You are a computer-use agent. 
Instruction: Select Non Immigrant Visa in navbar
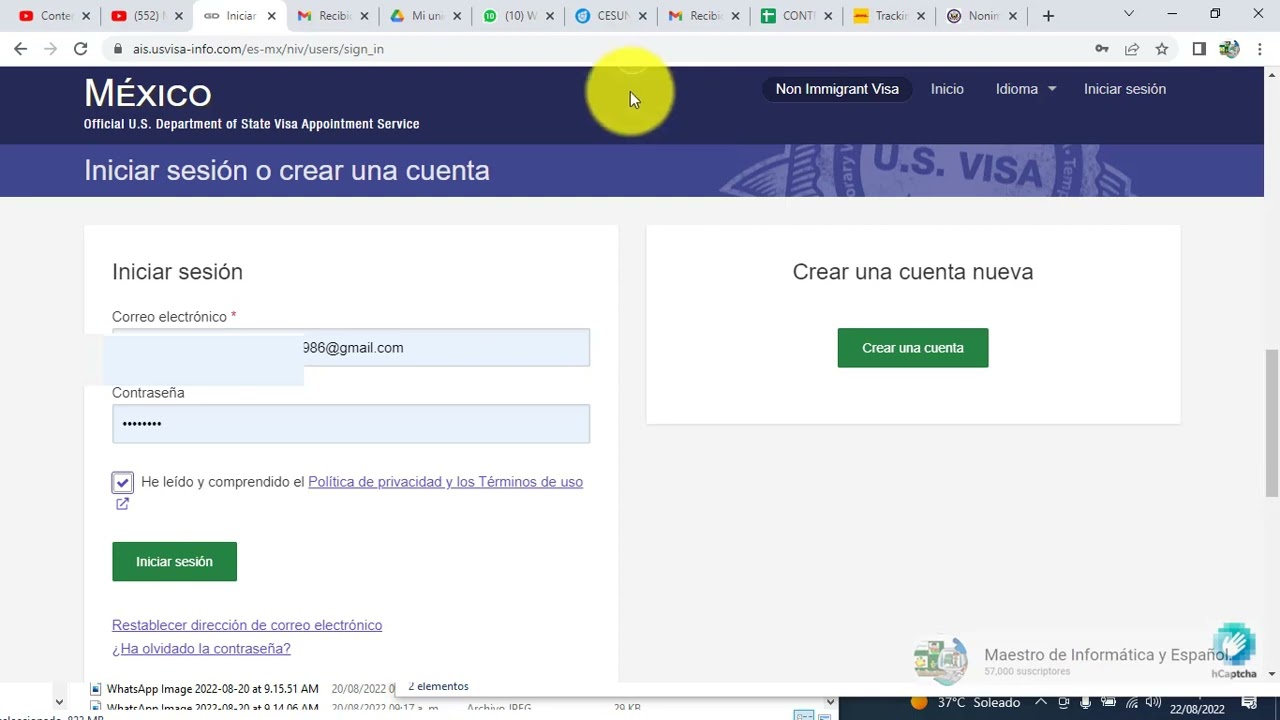(837, 89)
